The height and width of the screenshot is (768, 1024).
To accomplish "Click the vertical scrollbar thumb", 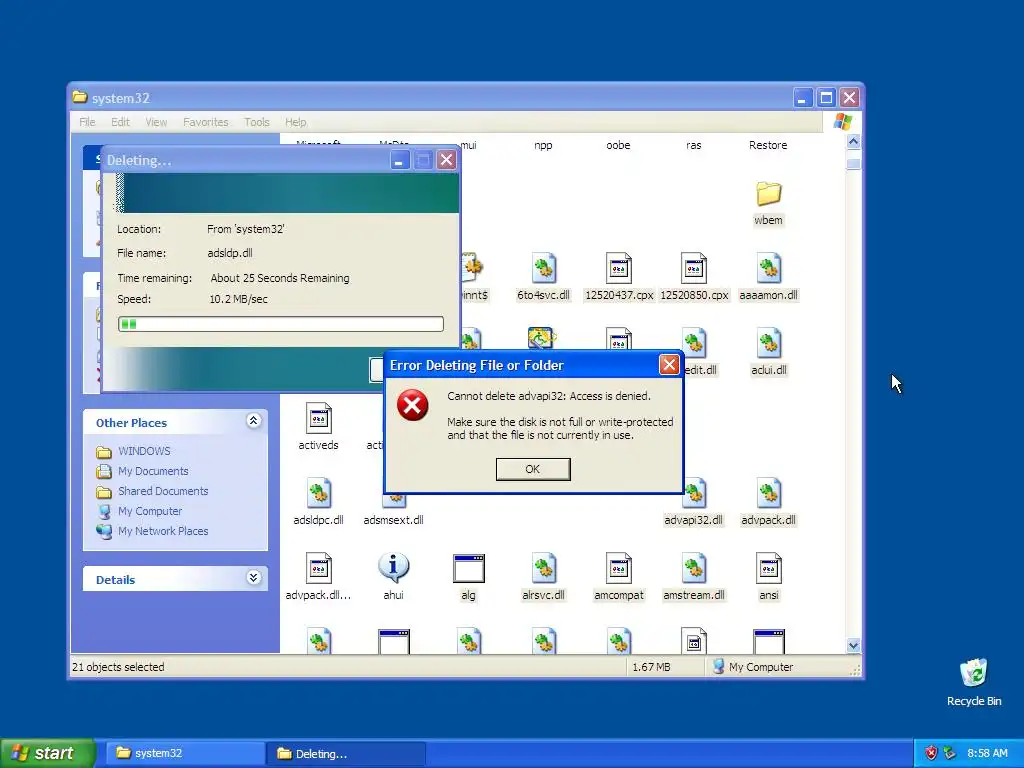I will tap(853, 163).
